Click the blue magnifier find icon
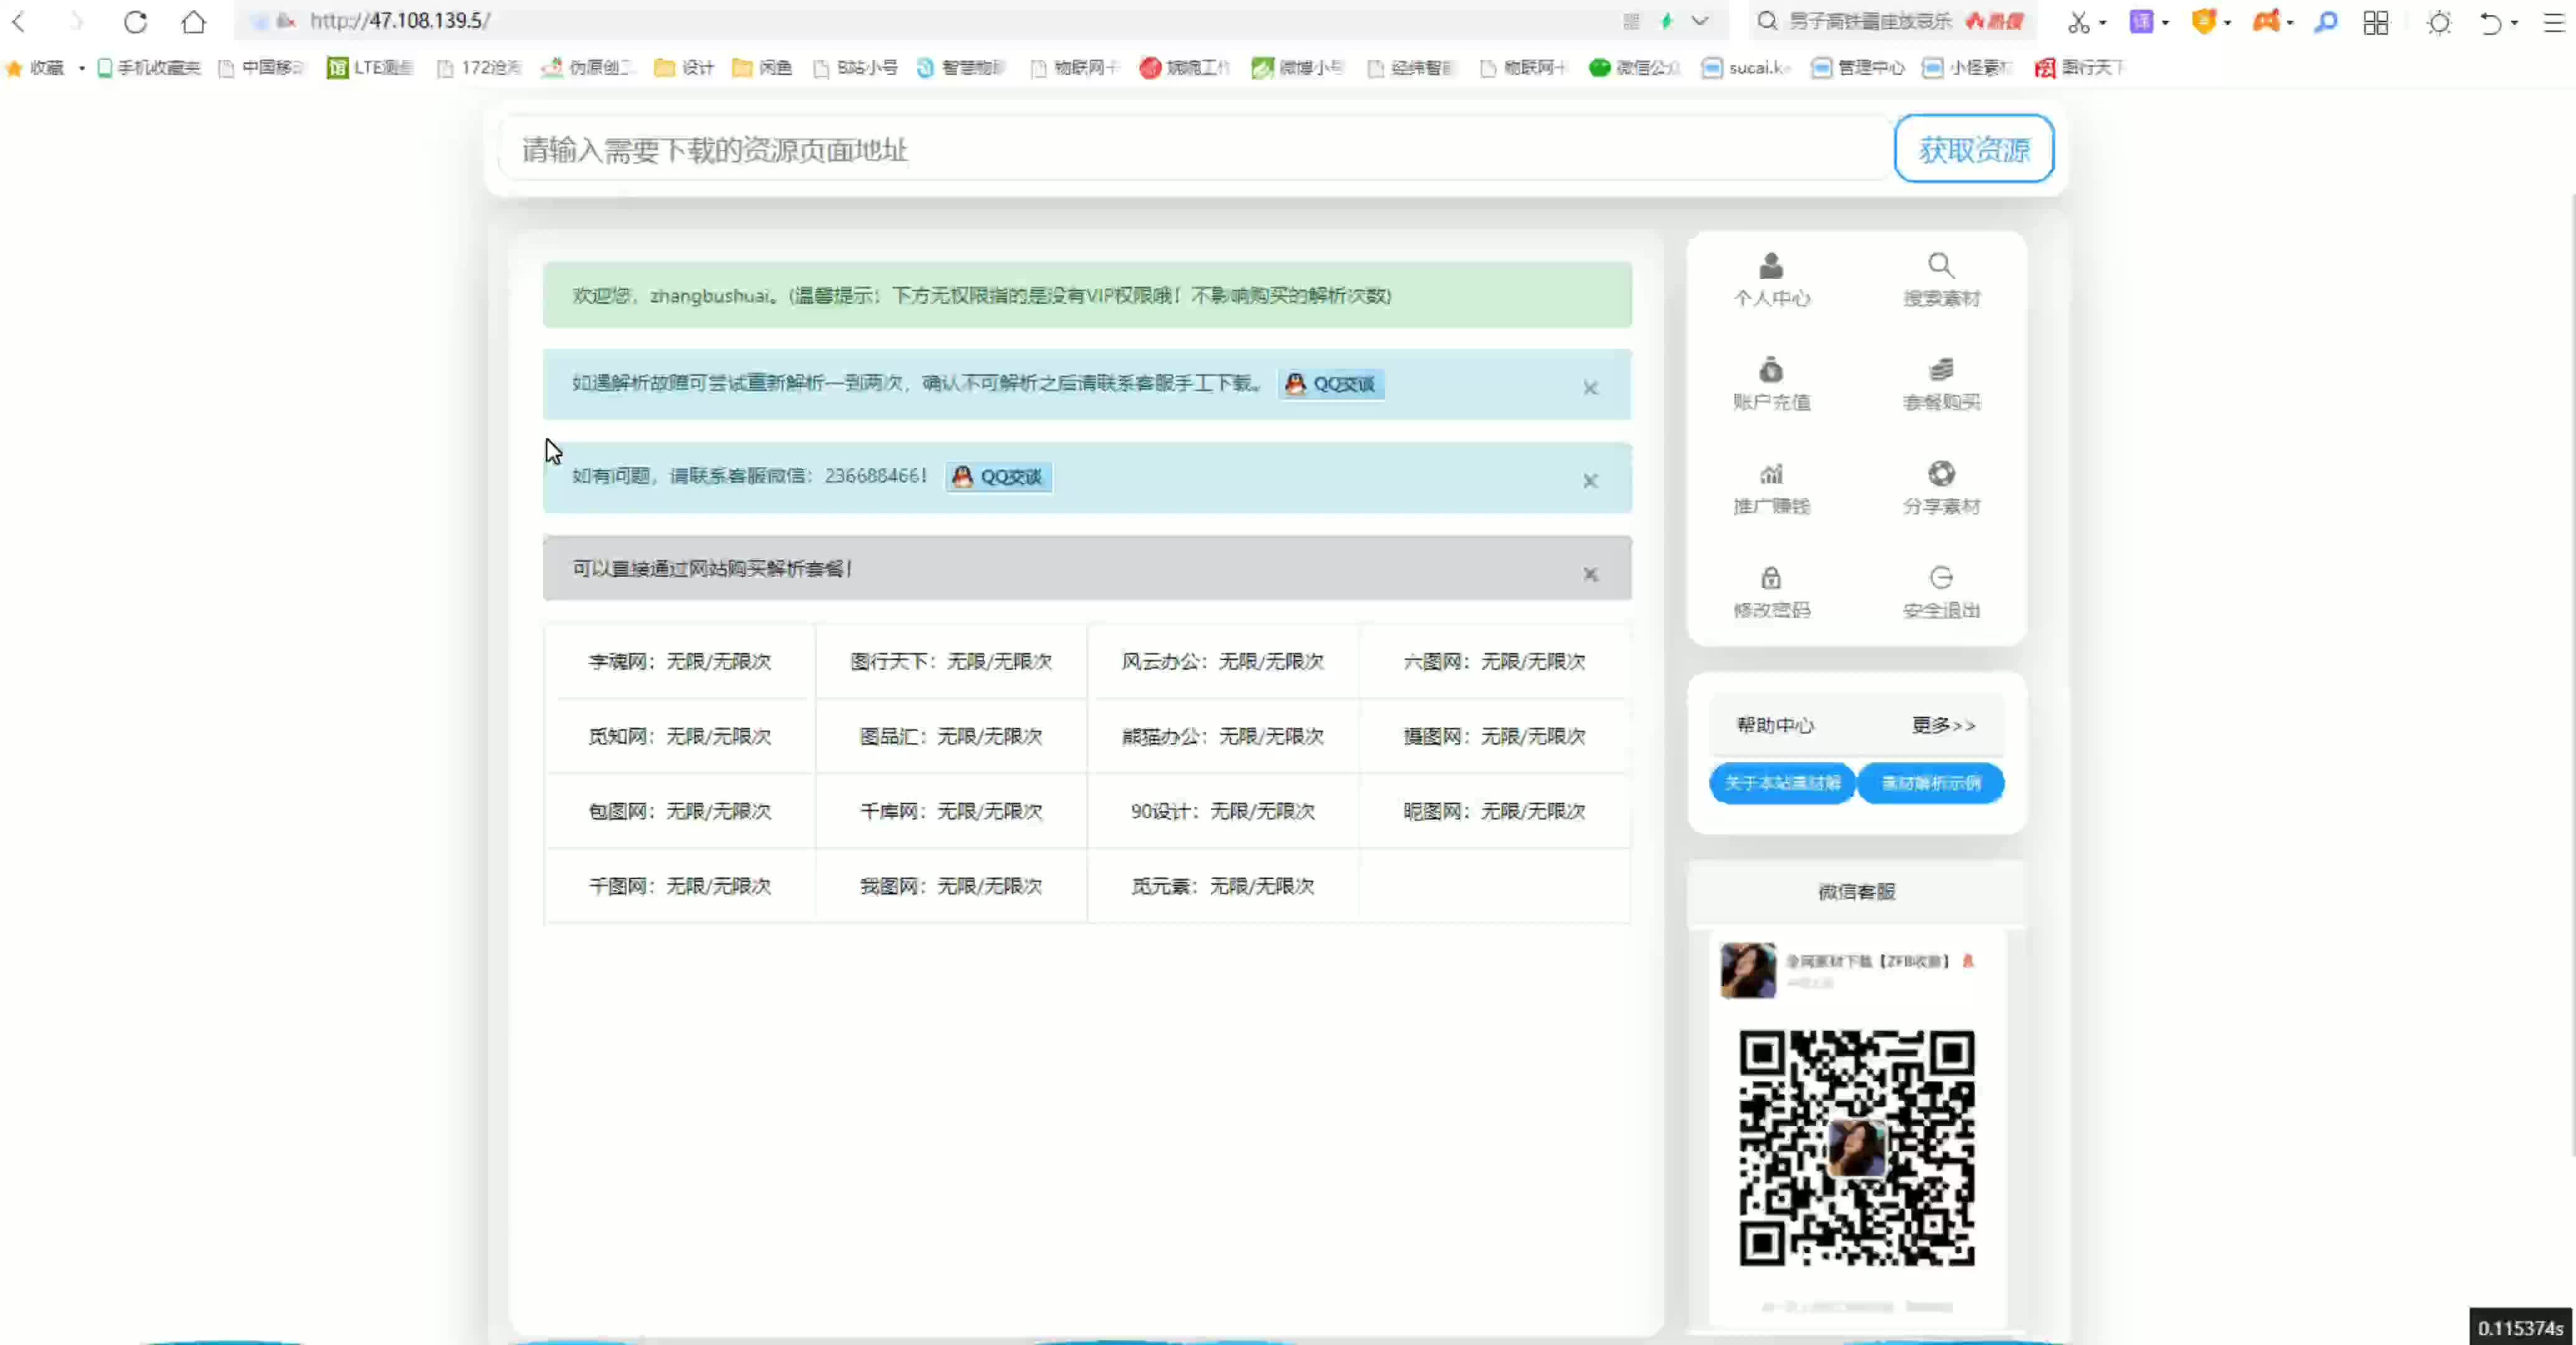This screenshot has height=1345, width=2576. [x=2326, y=22]
